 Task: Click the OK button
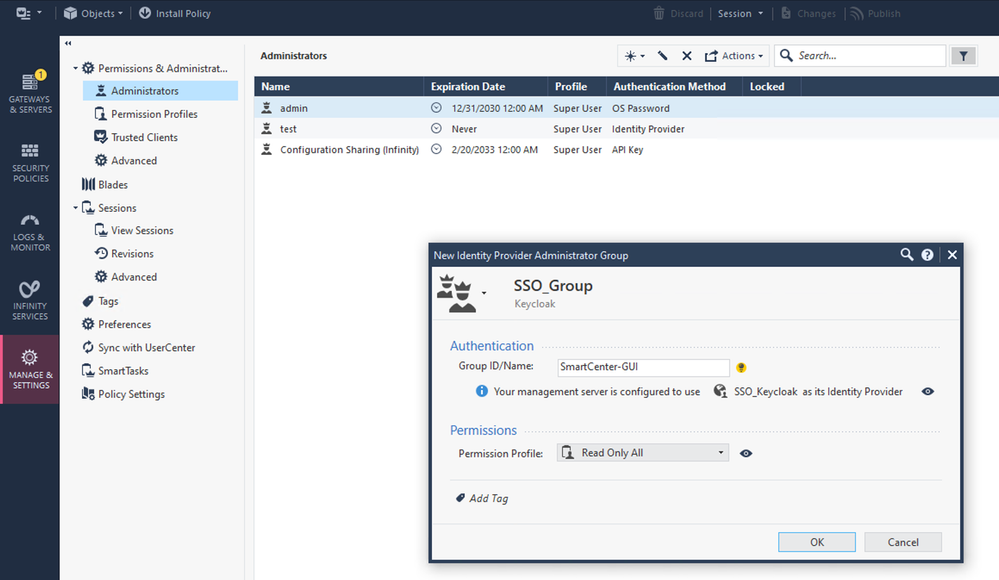(x=816, y=542)
